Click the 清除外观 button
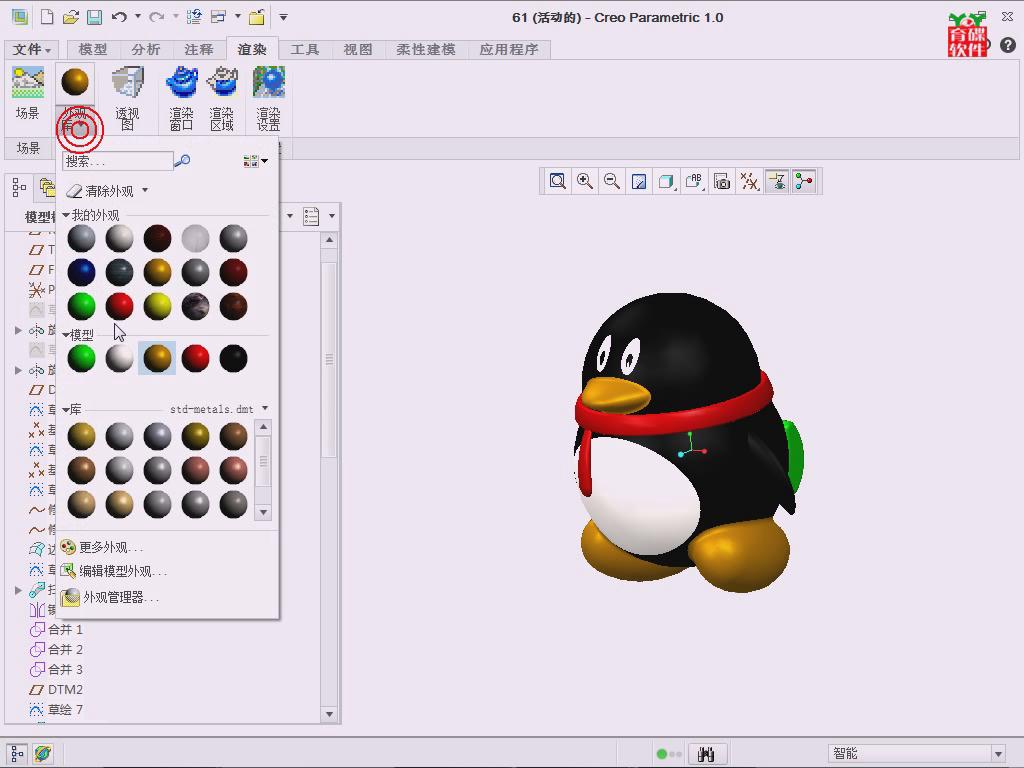The height and width of the screenshot is (768, 1024). click(100, 191)
